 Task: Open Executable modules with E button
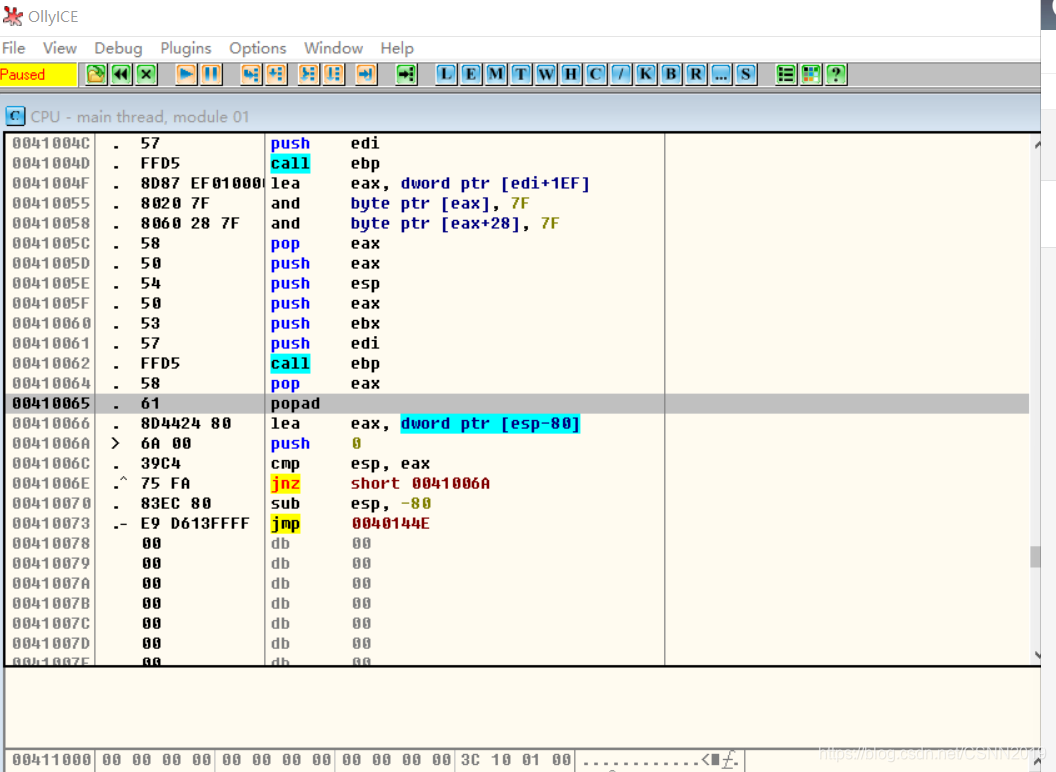point(471,74)
